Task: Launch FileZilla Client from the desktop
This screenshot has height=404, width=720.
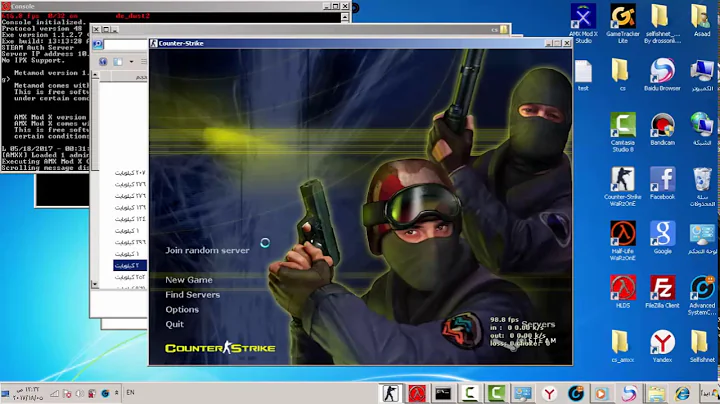Action: (x=662, y=292)
